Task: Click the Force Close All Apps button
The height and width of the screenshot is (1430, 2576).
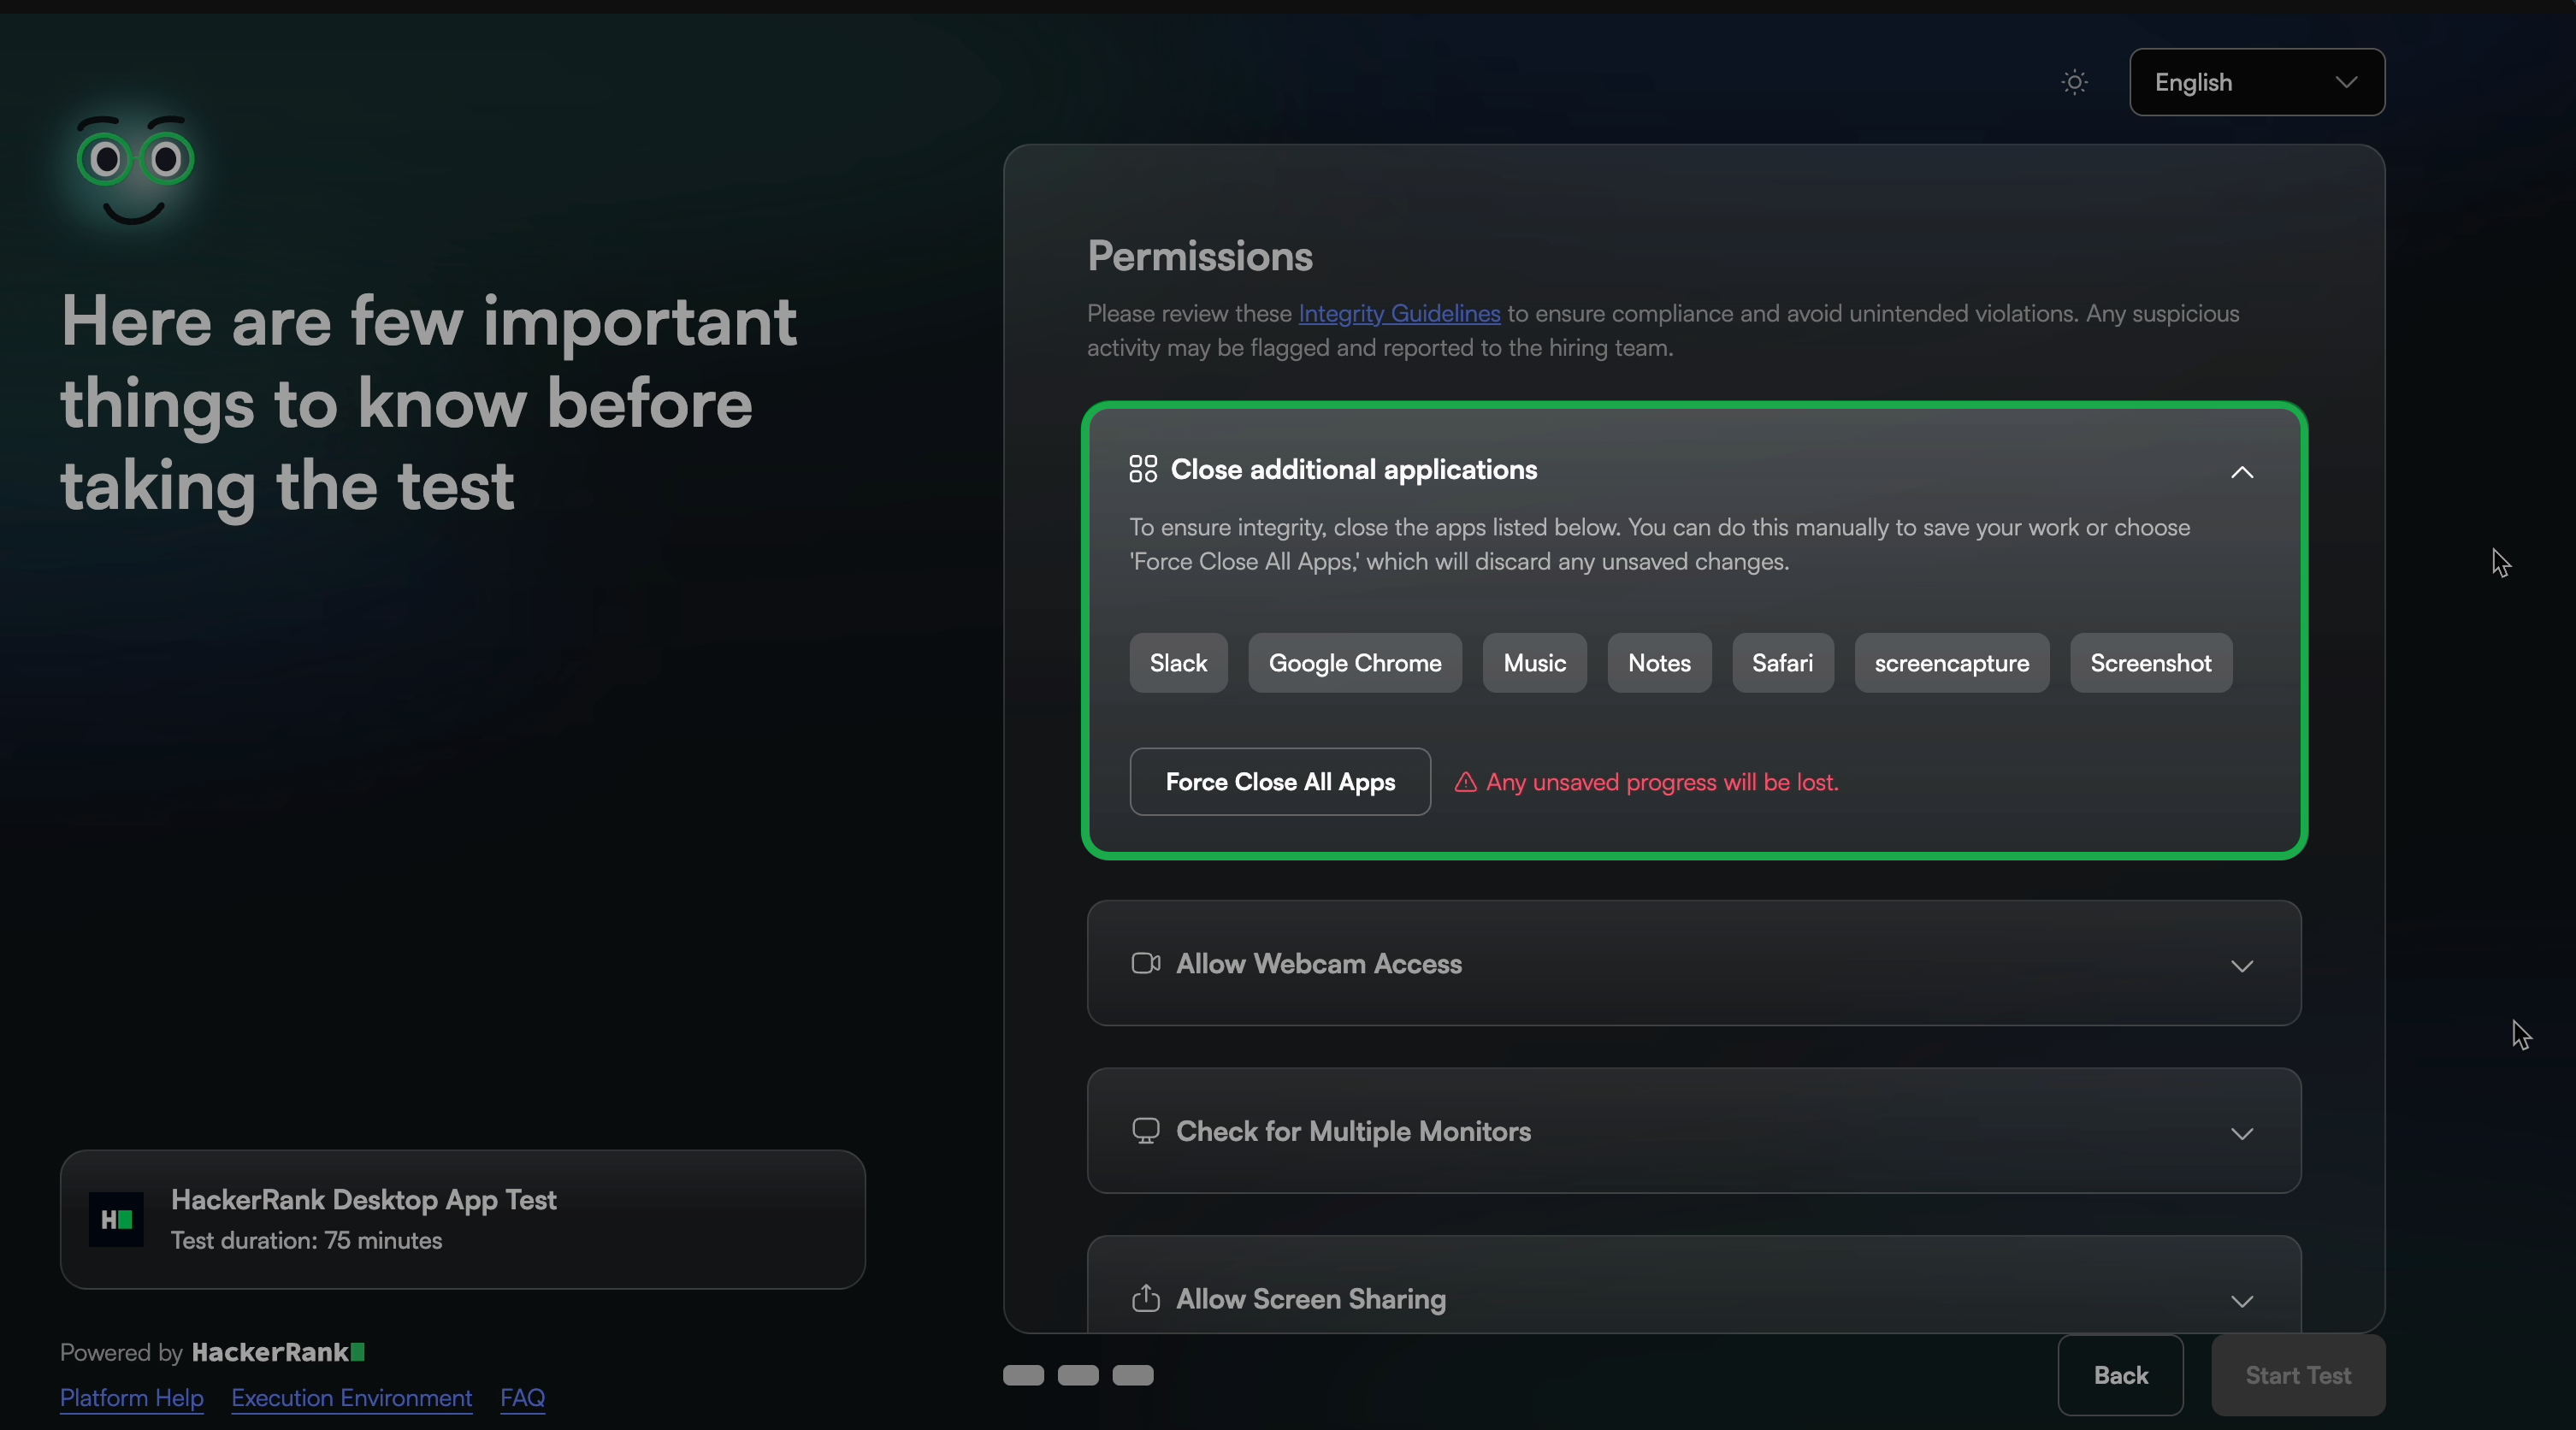Action: [1280, 782]
